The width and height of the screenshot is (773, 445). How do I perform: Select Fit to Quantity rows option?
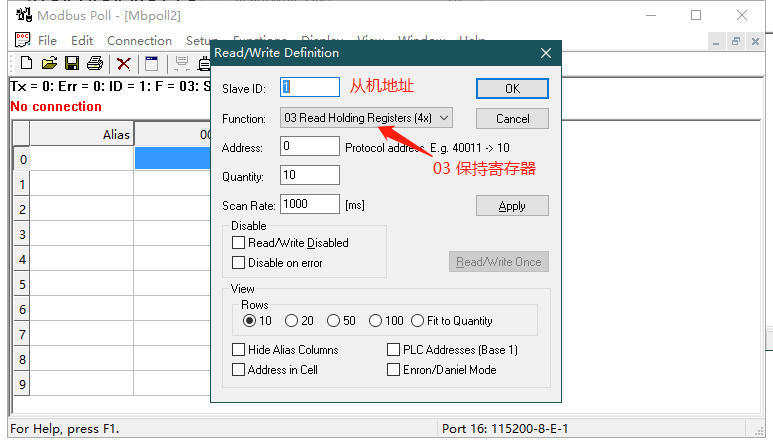[x=418, y=321]
